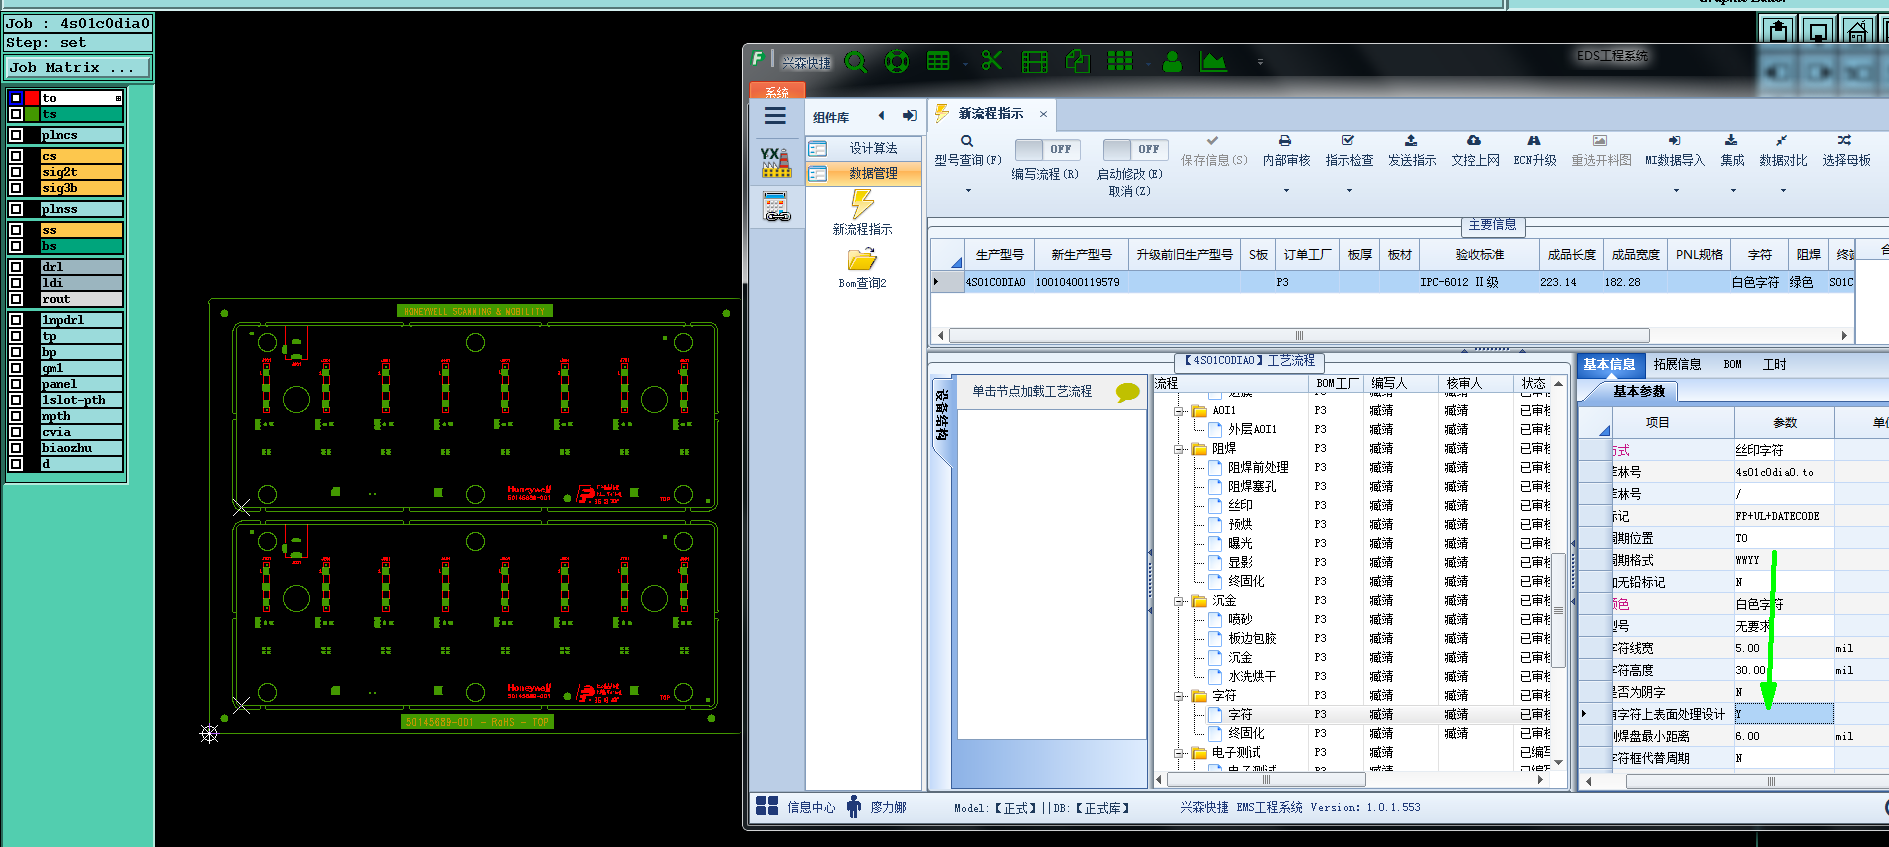
Task: Click 数据对比 compare icon
Action: [x=1782, y=141]
